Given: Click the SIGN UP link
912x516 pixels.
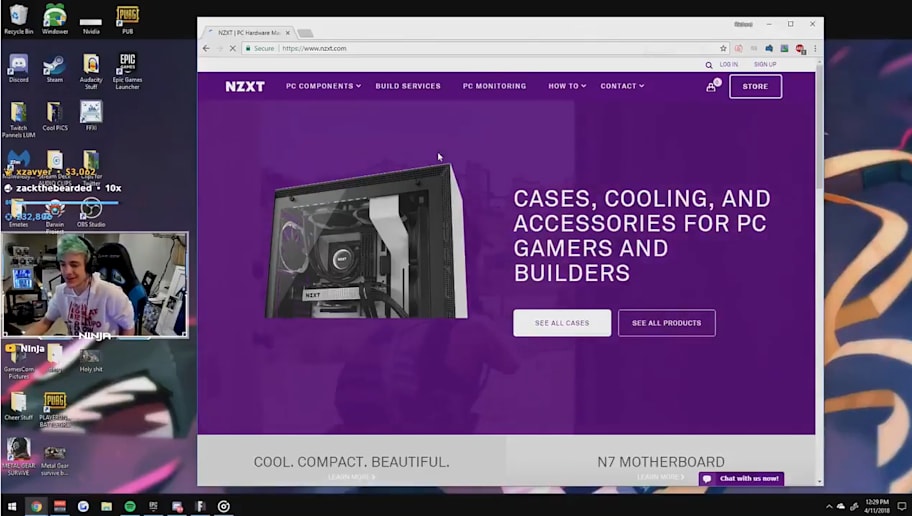Looking at the screenshot, I should pos(765,65).
